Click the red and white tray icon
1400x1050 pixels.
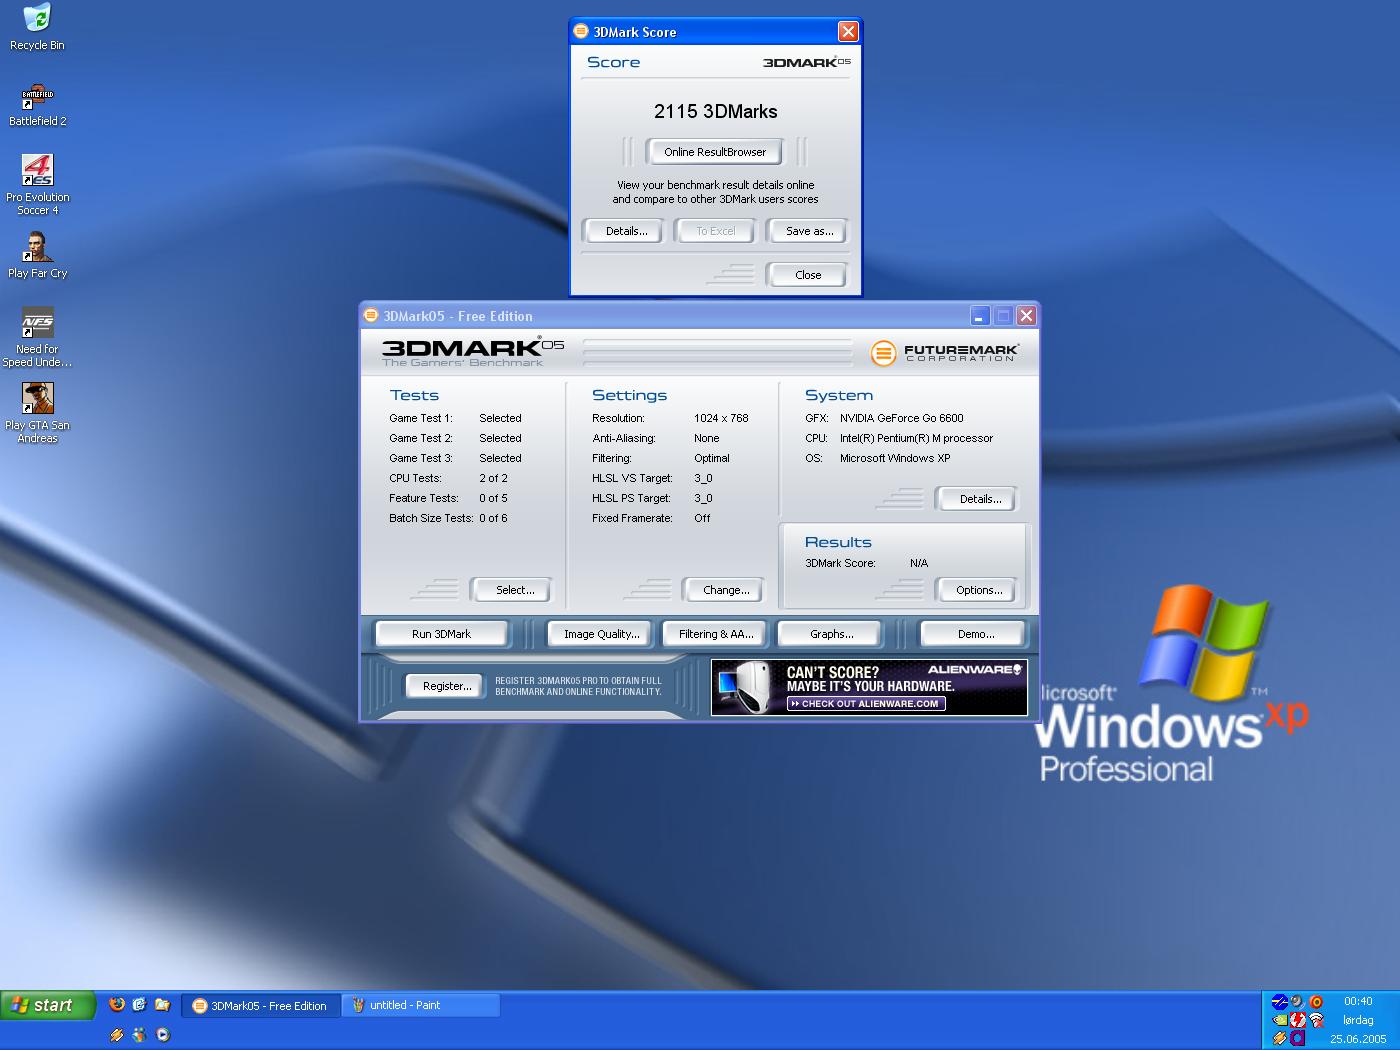pos(1298,1020)
